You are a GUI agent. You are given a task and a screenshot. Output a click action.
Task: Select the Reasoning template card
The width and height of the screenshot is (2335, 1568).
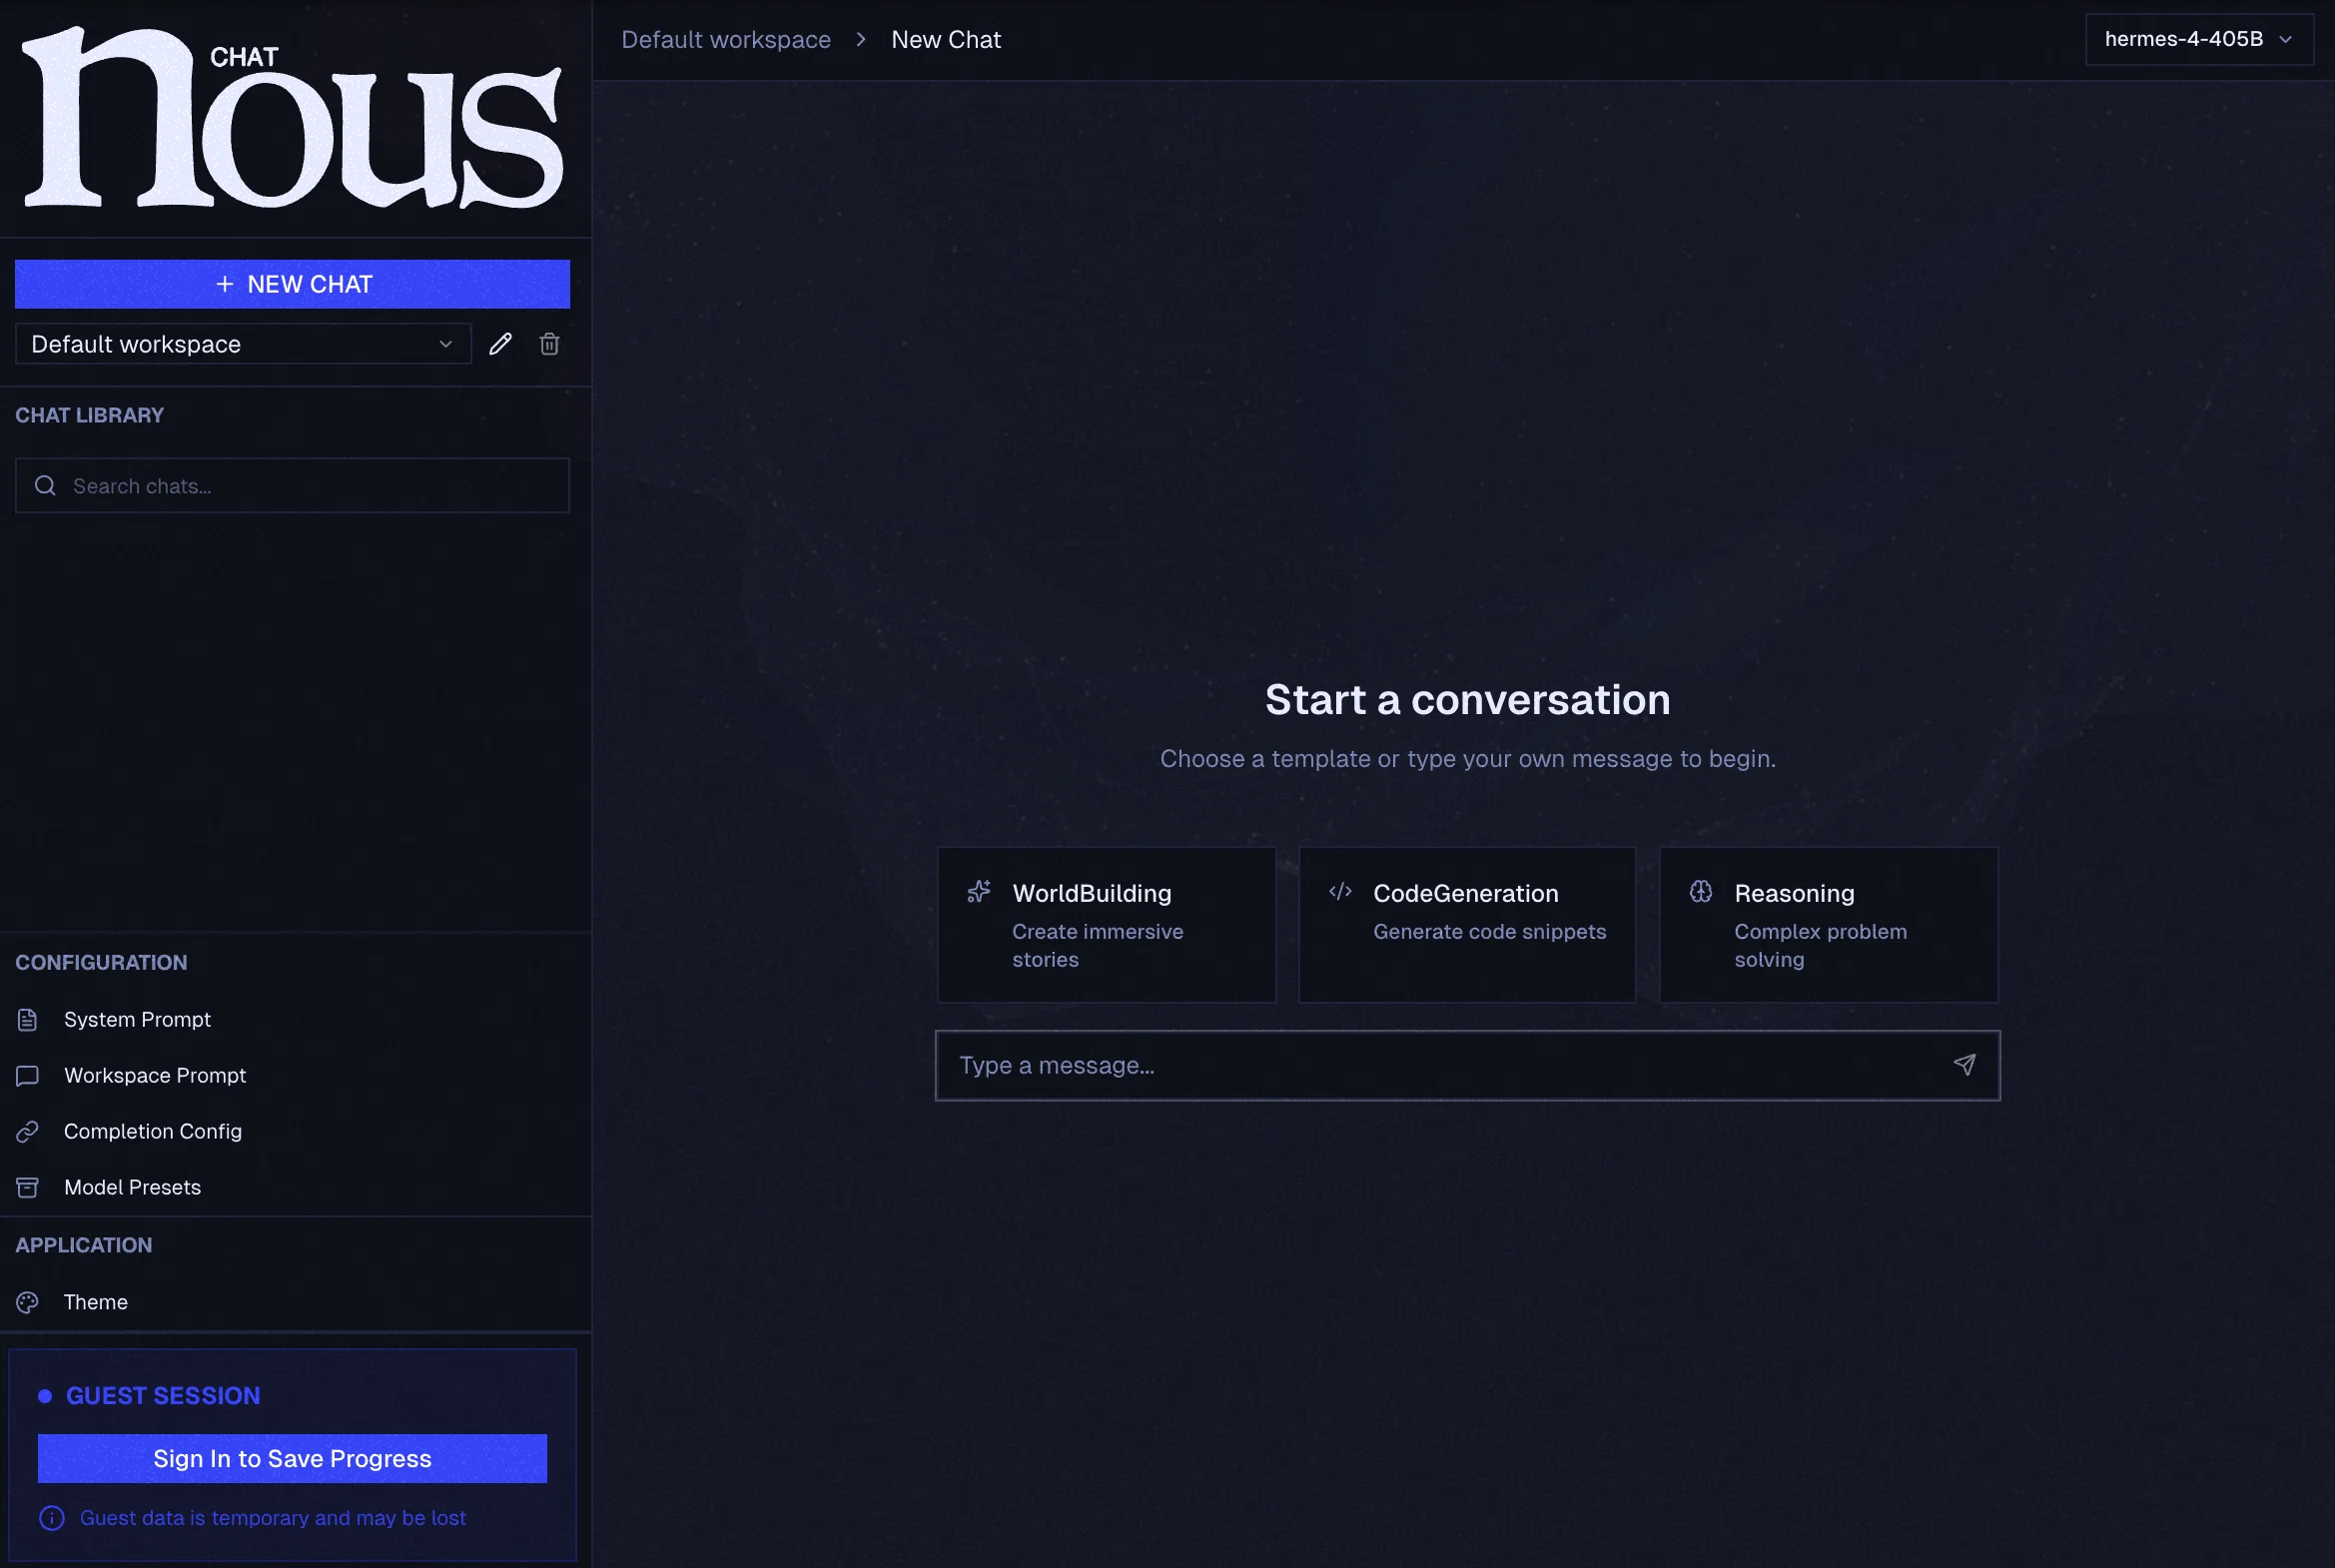point(1829,925)
